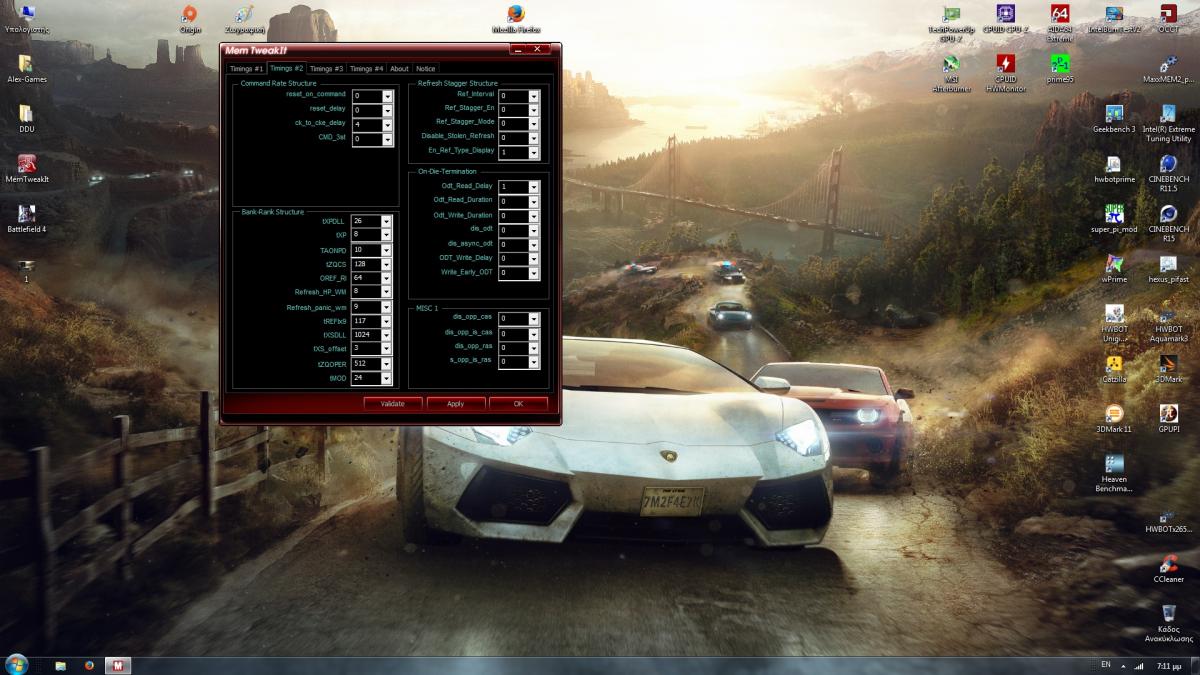Open the DDU folder on the desktop
1200x675 pixels.
tap(27, 118)
